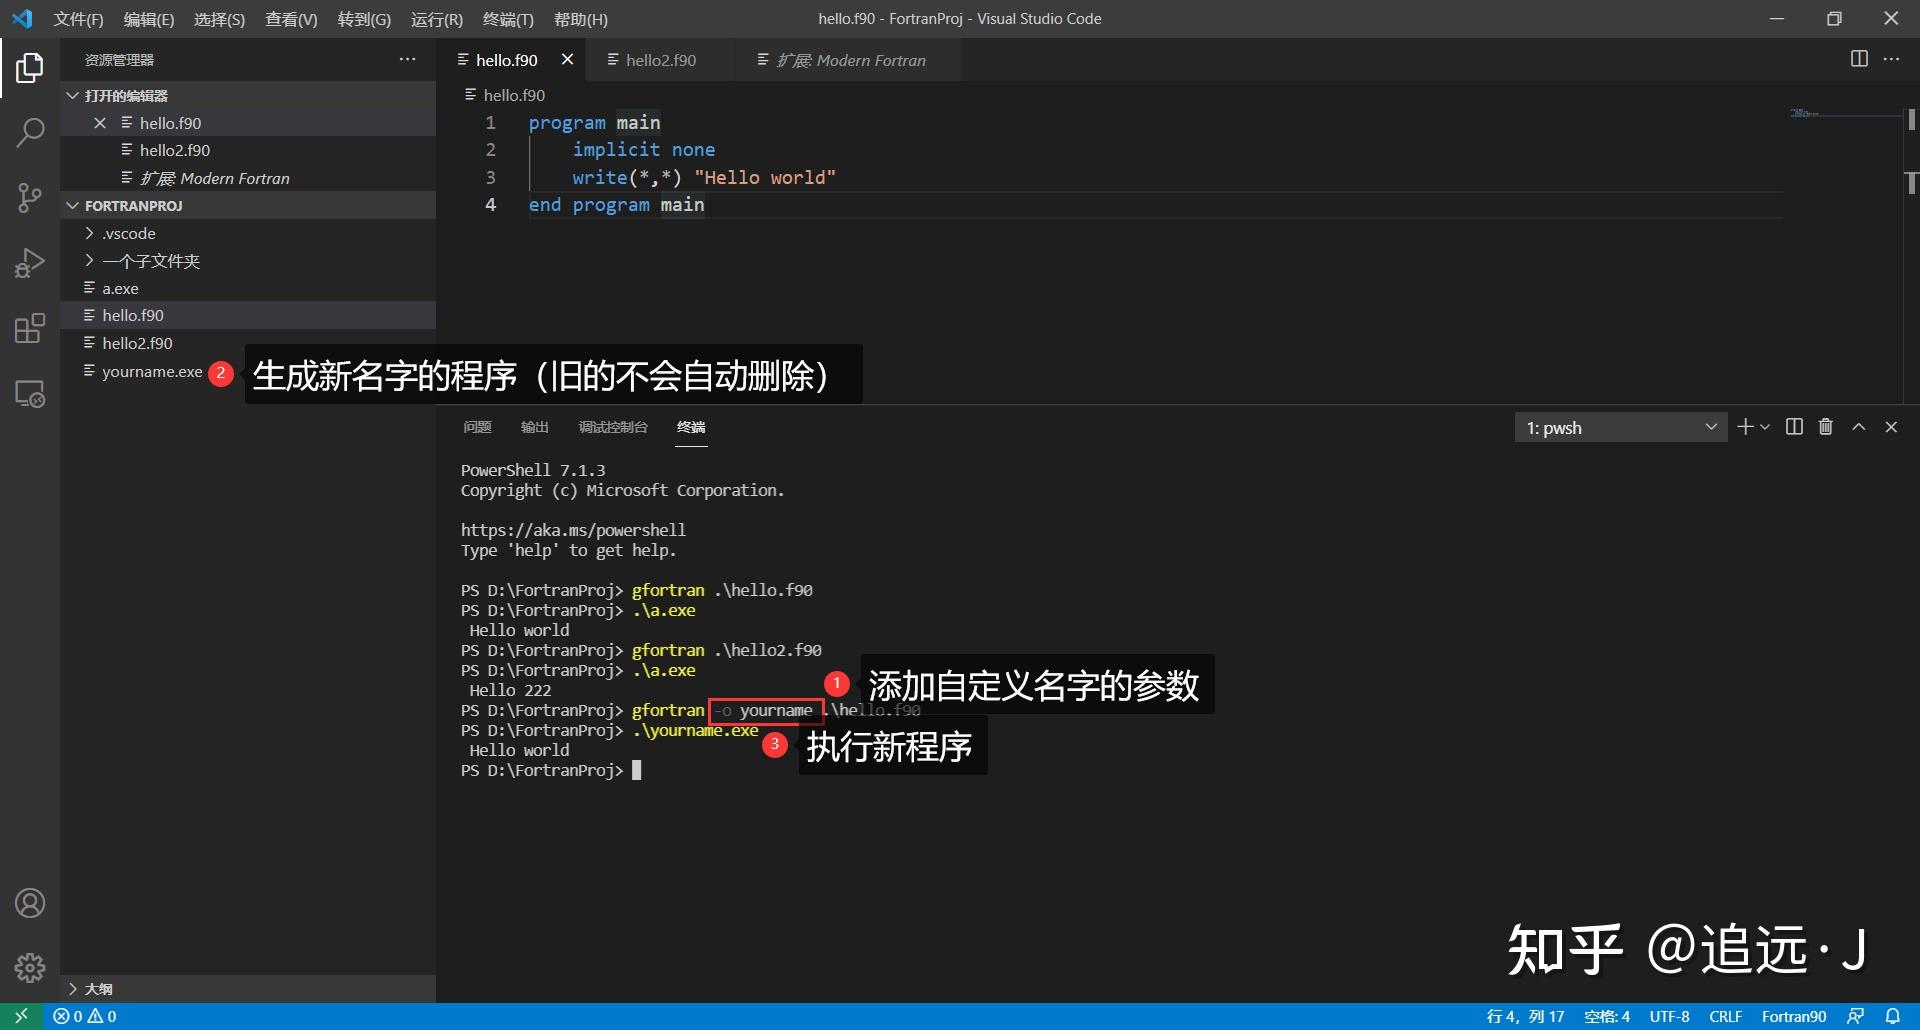1920x1030 pixels.
Task: Open the 运行(R) menu
Action: (x=435, y=19)
